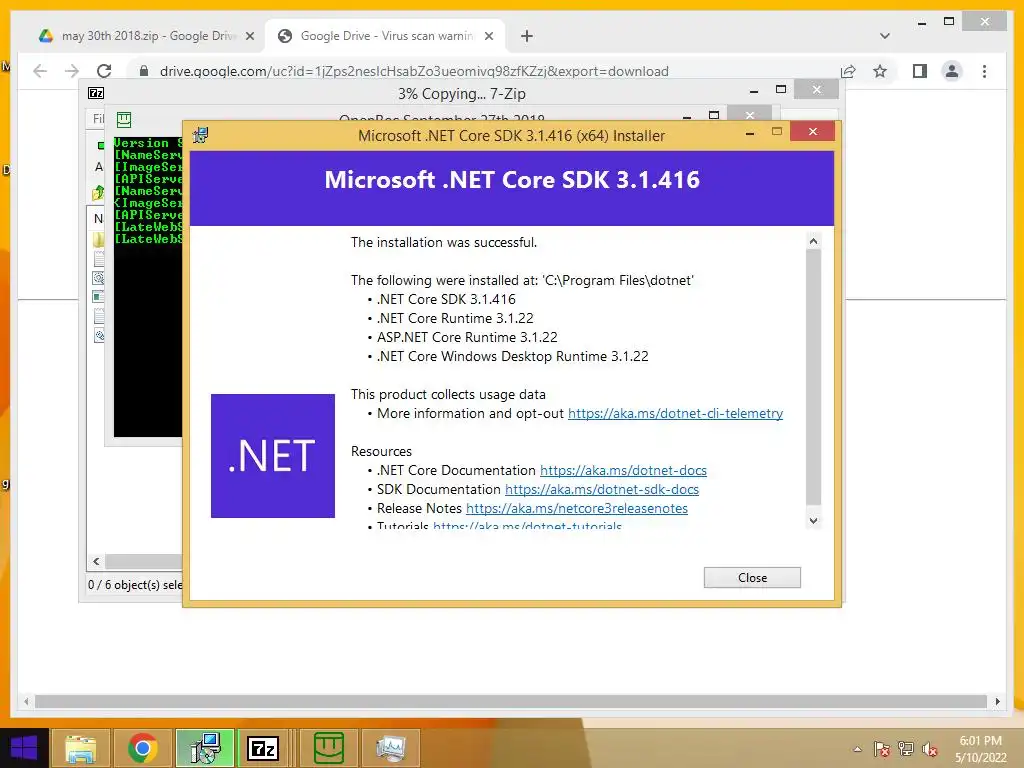
Task: Click the installer scrollbar up arrow
Action: click(x=813, y=241)
